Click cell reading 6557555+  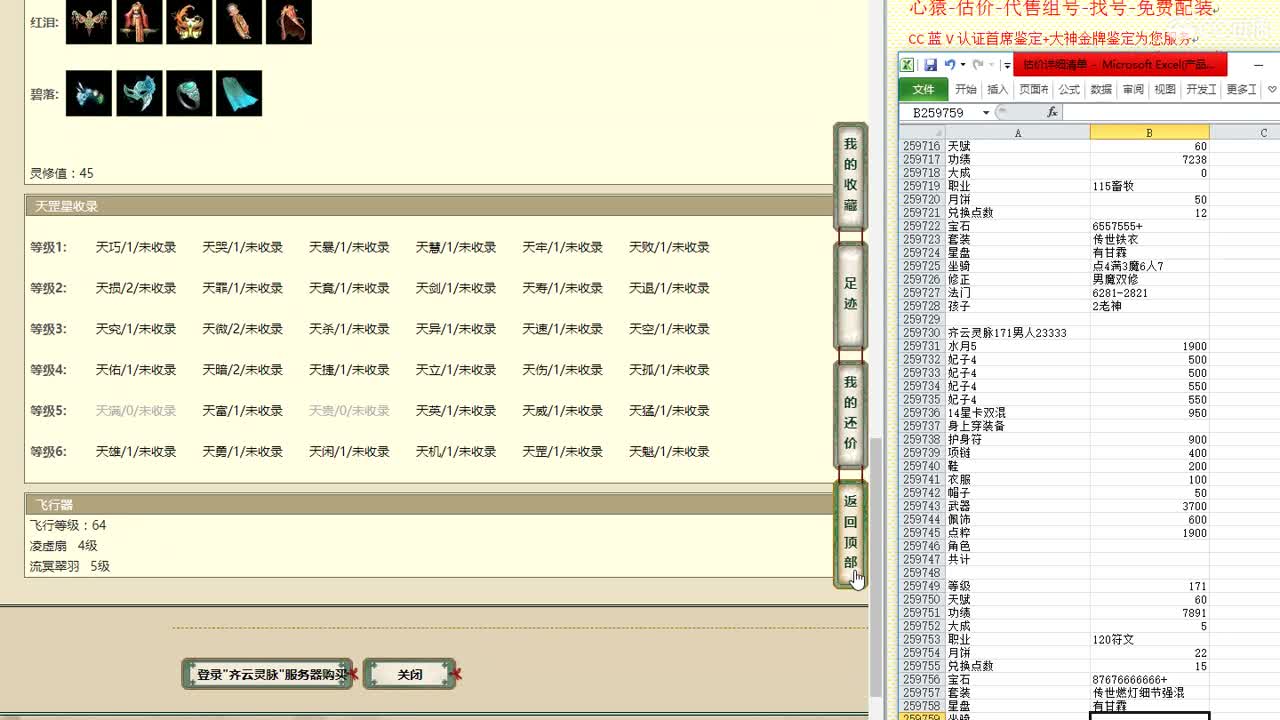(x=1149, y=226)
